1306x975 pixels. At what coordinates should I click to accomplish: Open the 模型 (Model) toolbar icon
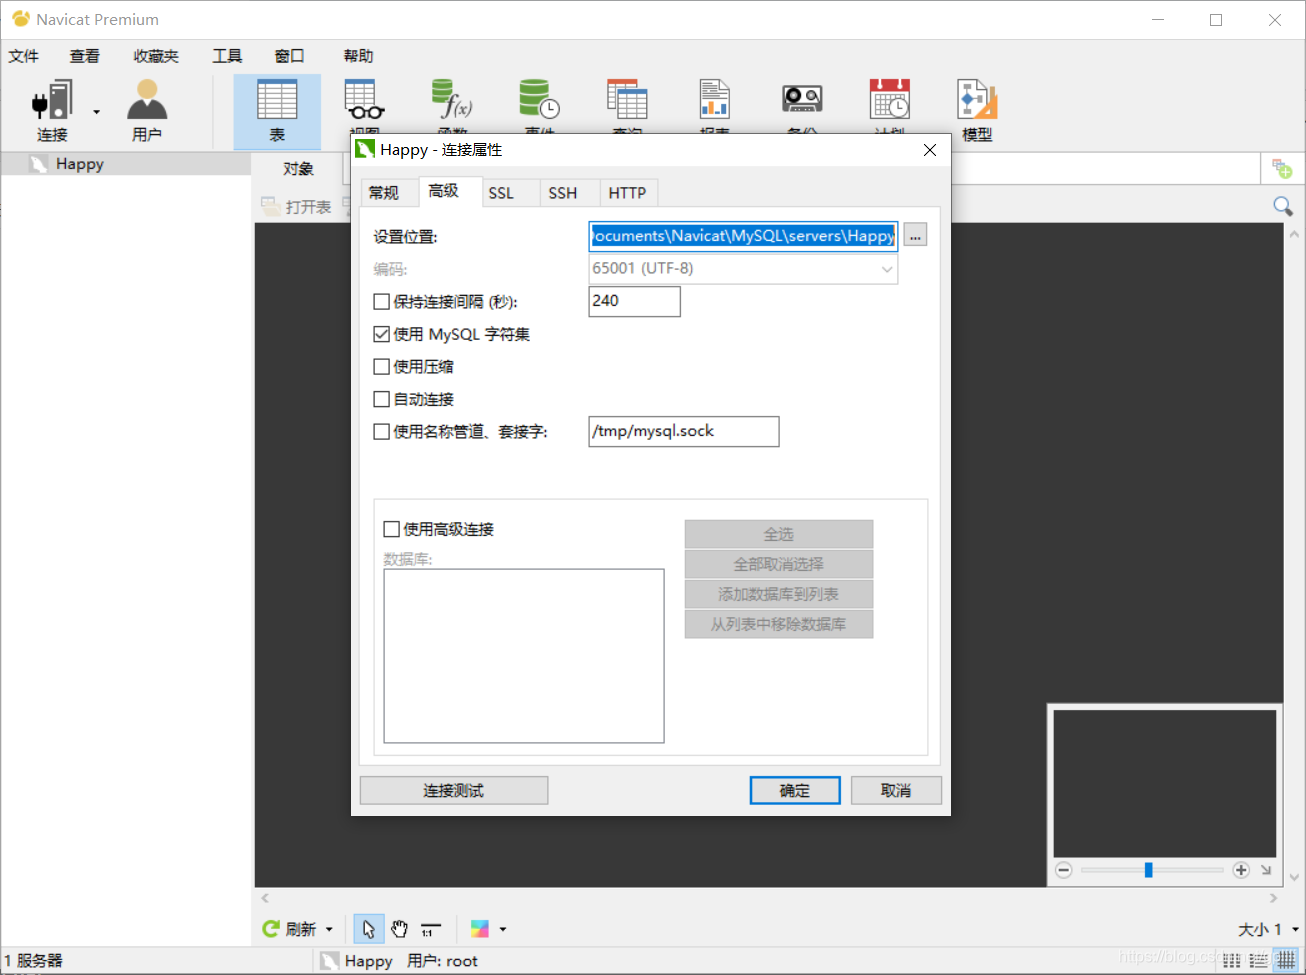[x=977, y=110]
